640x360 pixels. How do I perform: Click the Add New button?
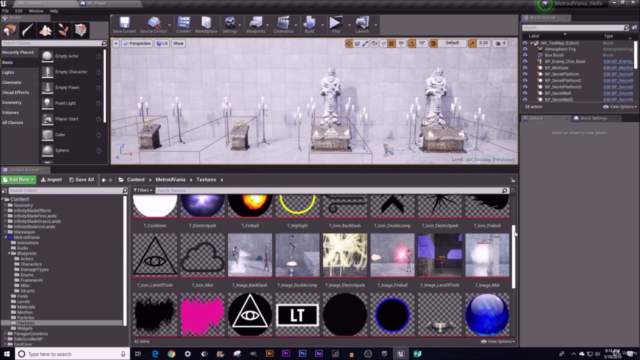[x=19, y=180]
